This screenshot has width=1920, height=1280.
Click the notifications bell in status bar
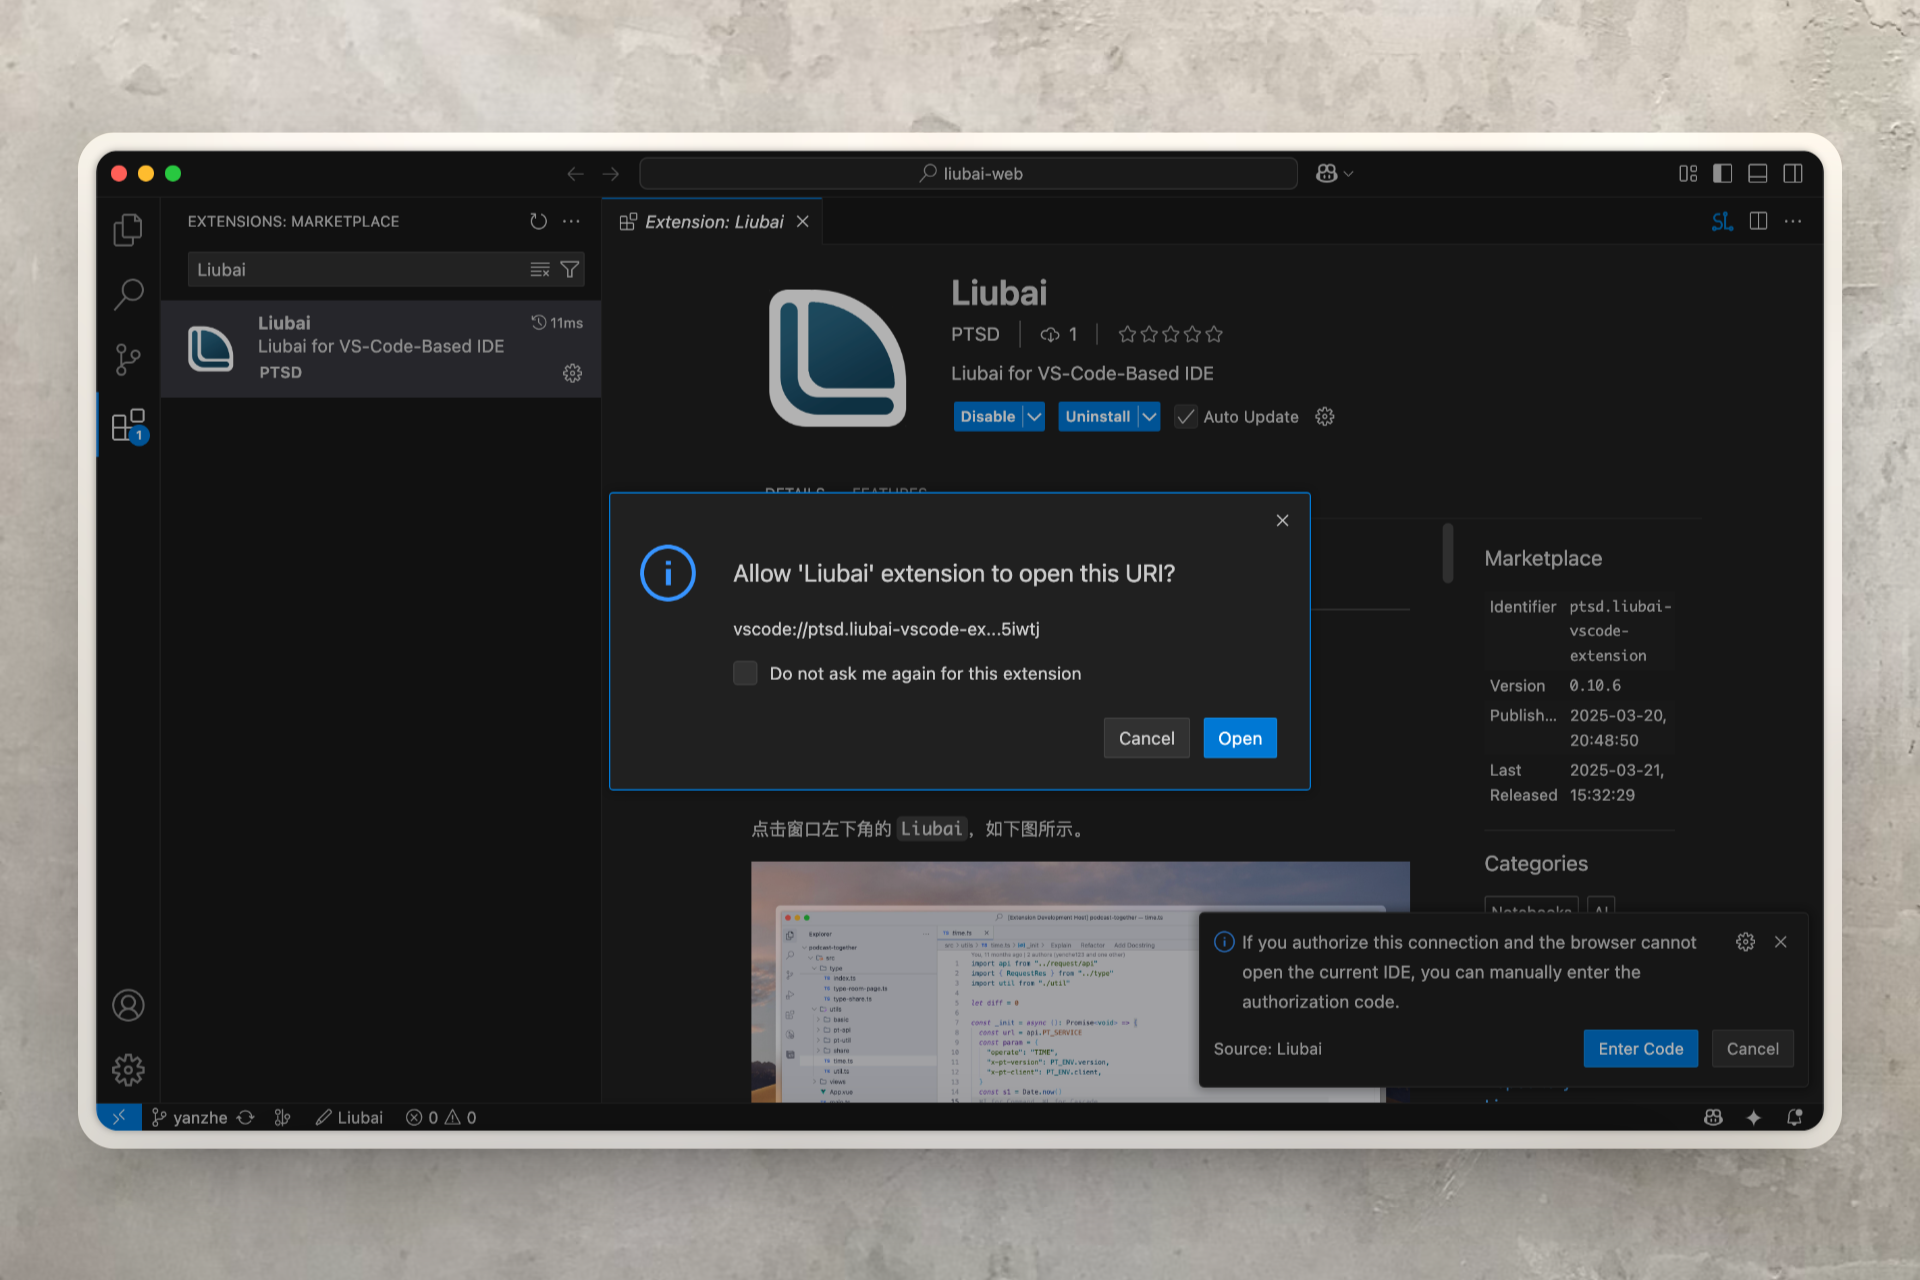[x=1794, y=1117]
